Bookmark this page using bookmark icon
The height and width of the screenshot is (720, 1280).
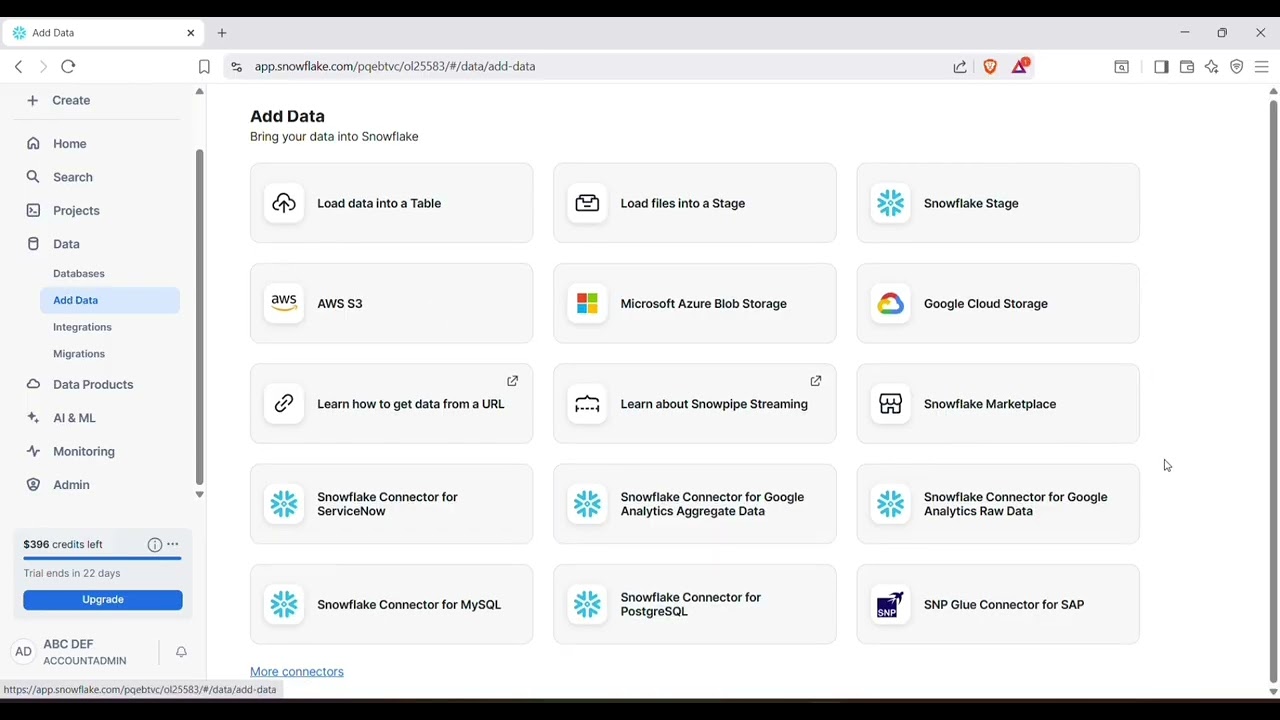tap(204, 67)
